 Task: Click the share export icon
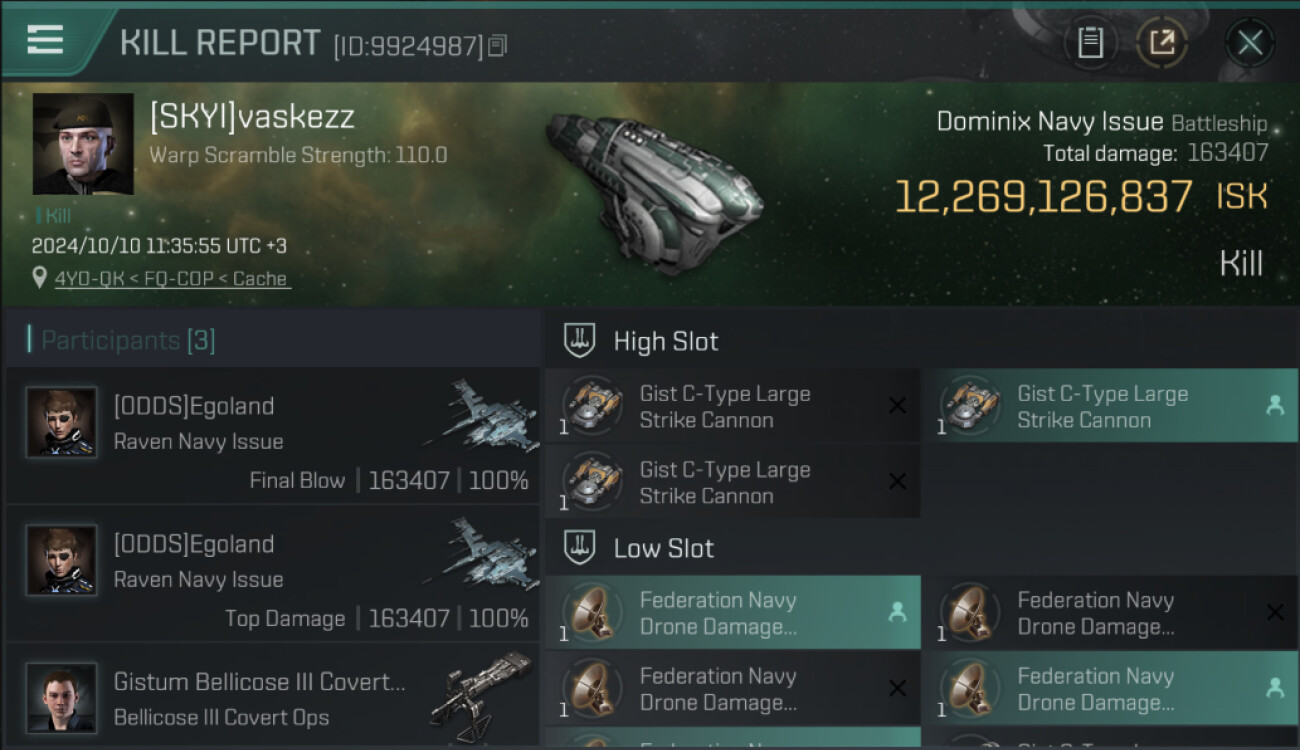point(1161,43)
